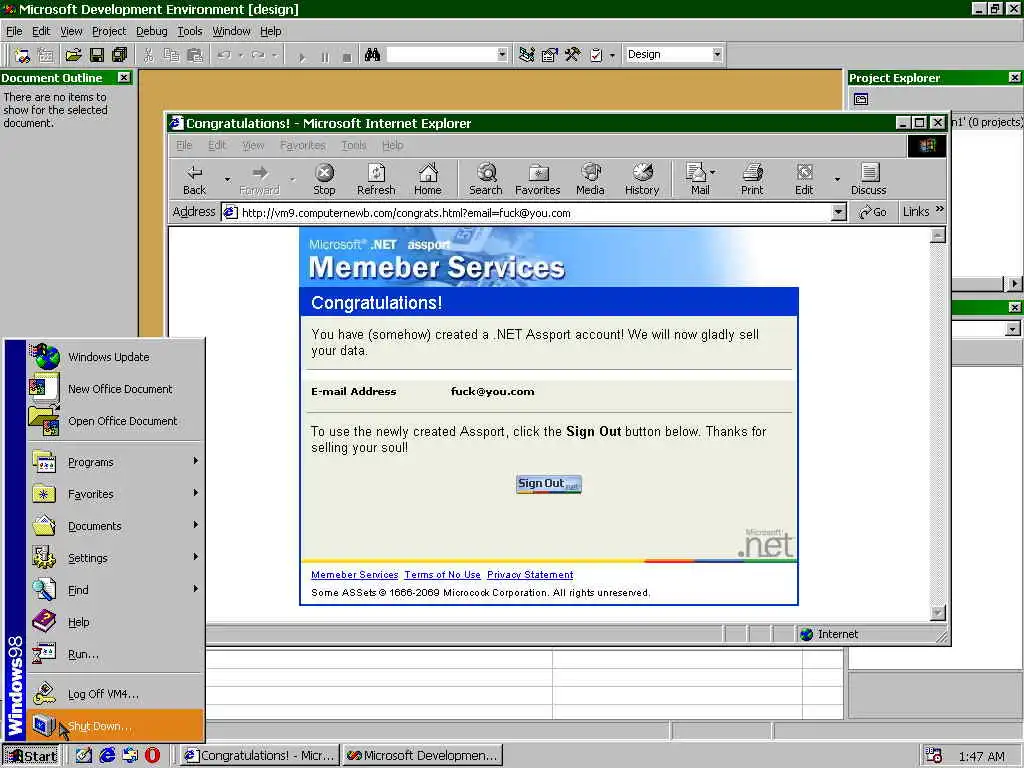Screen dimensions: 1024x768
Task: Open the Window menu in Development Environment
Action: coord(231,31)
